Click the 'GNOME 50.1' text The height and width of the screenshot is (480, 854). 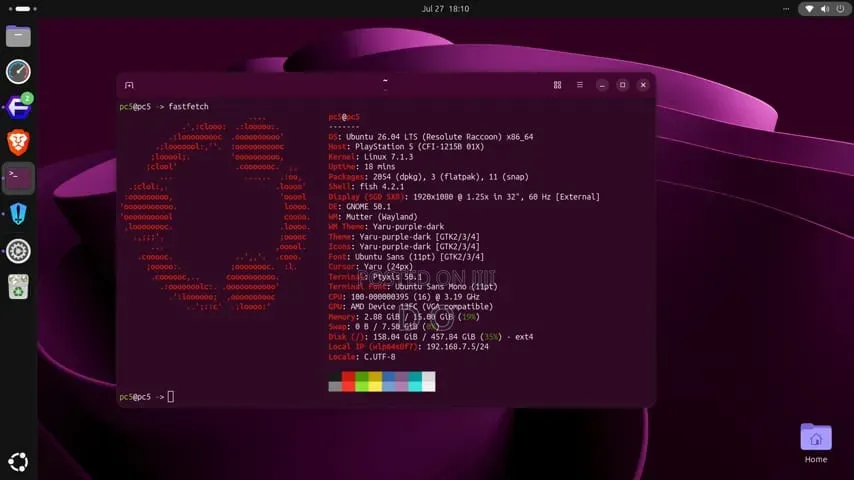pos(368,207)
